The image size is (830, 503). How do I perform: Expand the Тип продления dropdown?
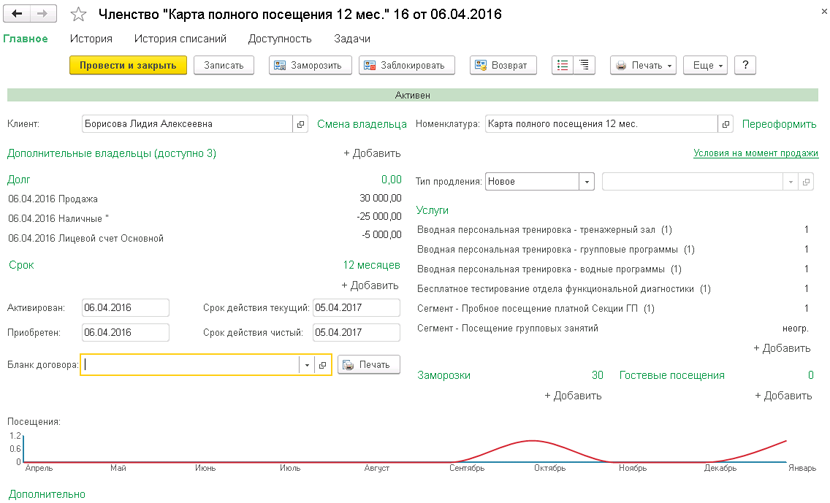pos(587,182)
